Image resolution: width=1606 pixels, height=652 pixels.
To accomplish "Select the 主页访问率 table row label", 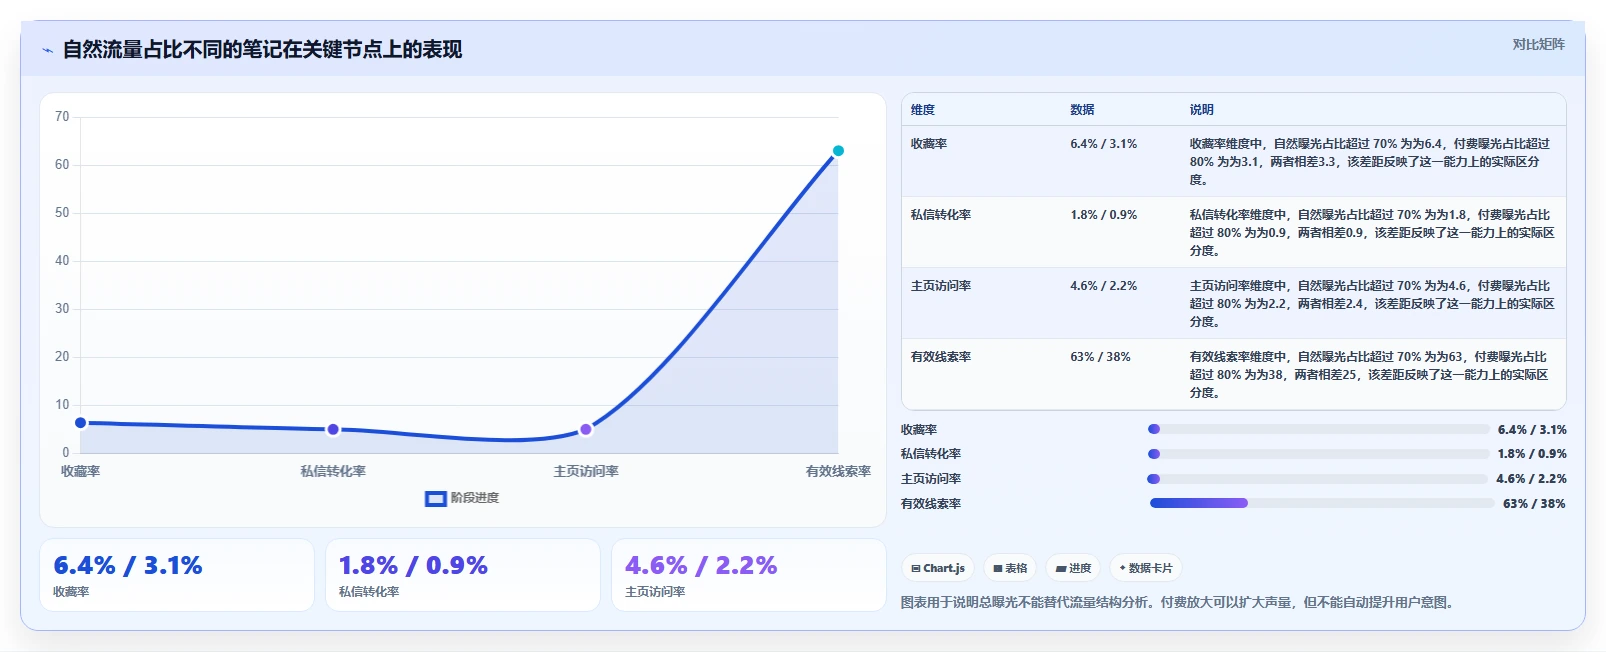I will (x=941, y=286).
